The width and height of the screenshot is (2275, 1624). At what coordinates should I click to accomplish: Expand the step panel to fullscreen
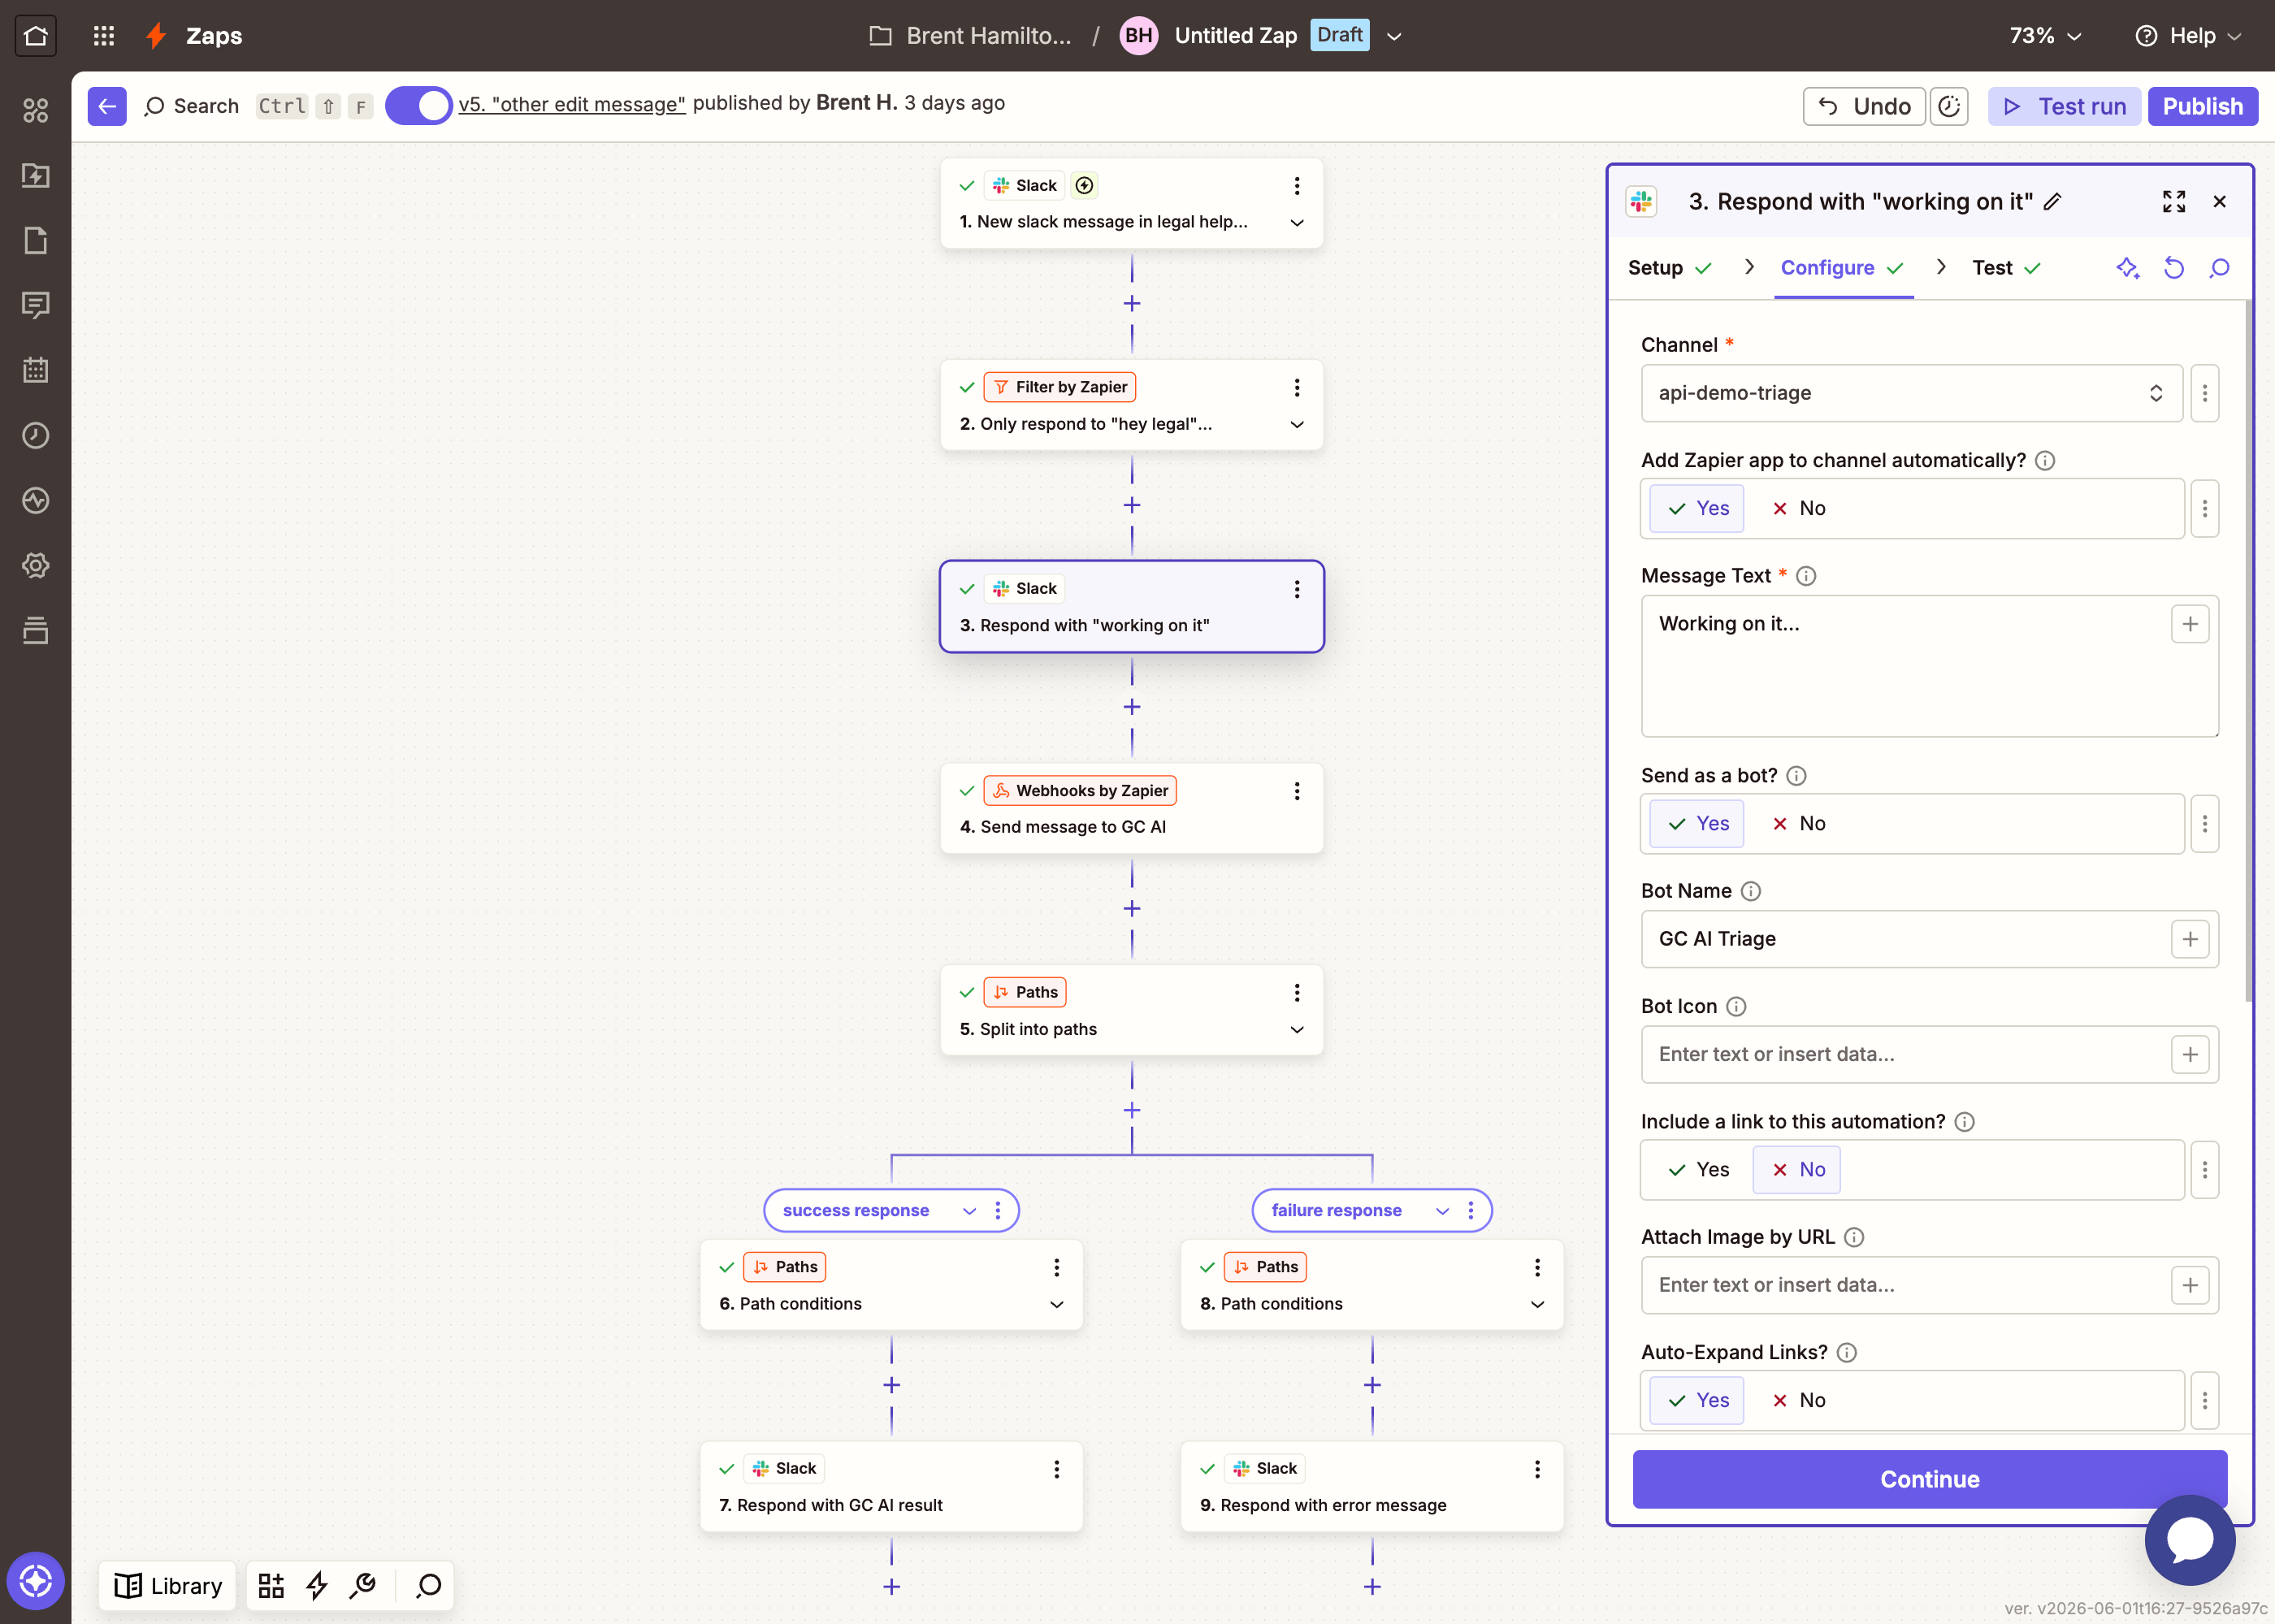pos(2174,201)
